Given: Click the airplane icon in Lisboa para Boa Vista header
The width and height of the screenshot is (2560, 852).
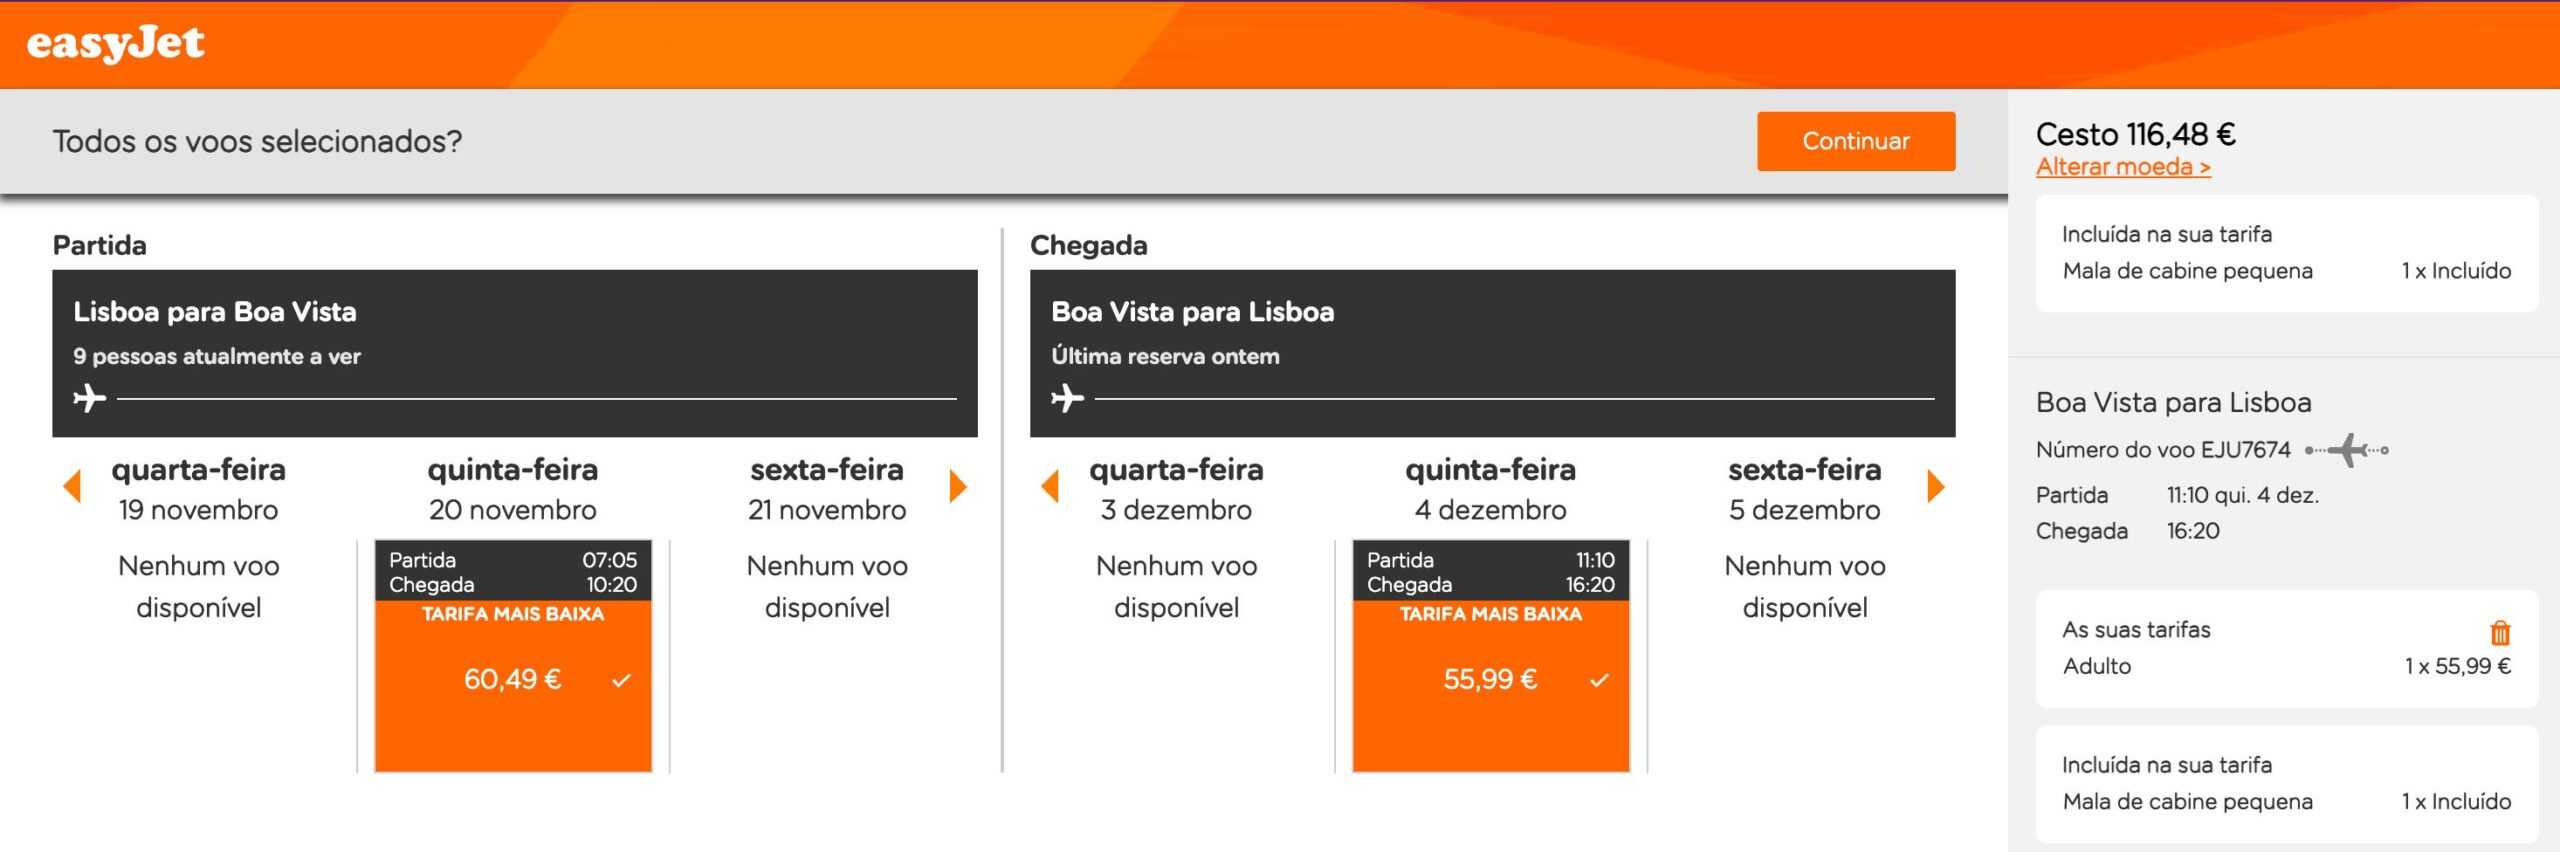Looking at the screenshot, I should [89, 398].
